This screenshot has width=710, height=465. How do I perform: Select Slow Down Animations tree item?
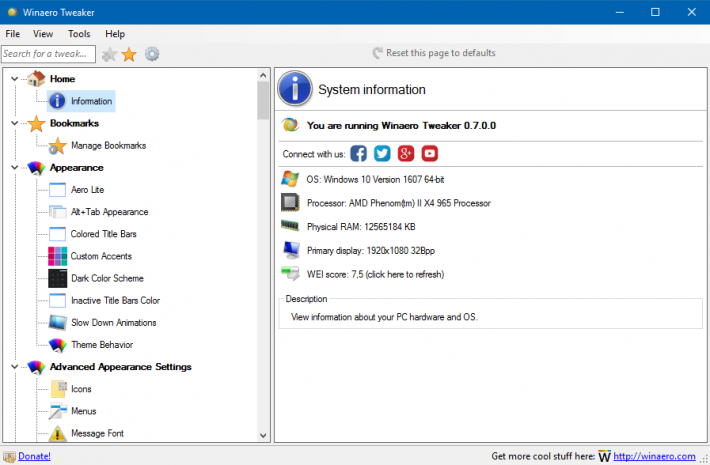tap(114, 323)
